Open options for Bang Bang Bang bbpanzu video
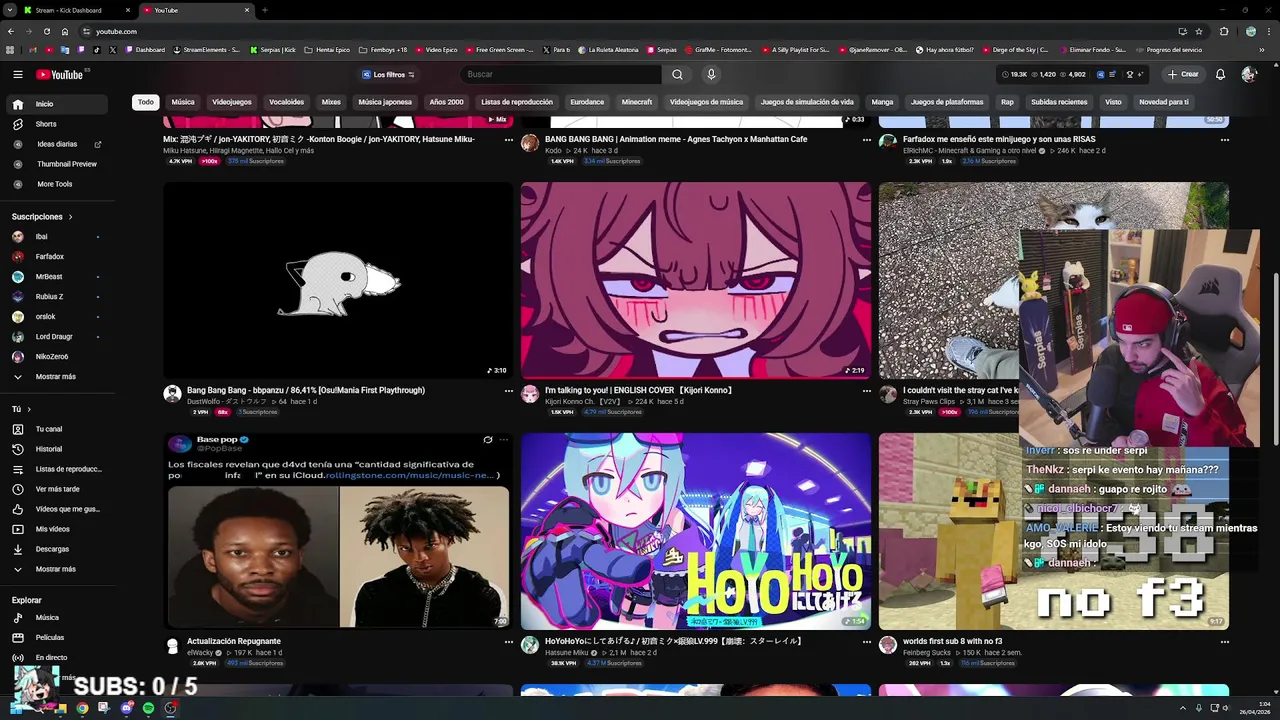 pyautogui.click(x=508, y=391)
